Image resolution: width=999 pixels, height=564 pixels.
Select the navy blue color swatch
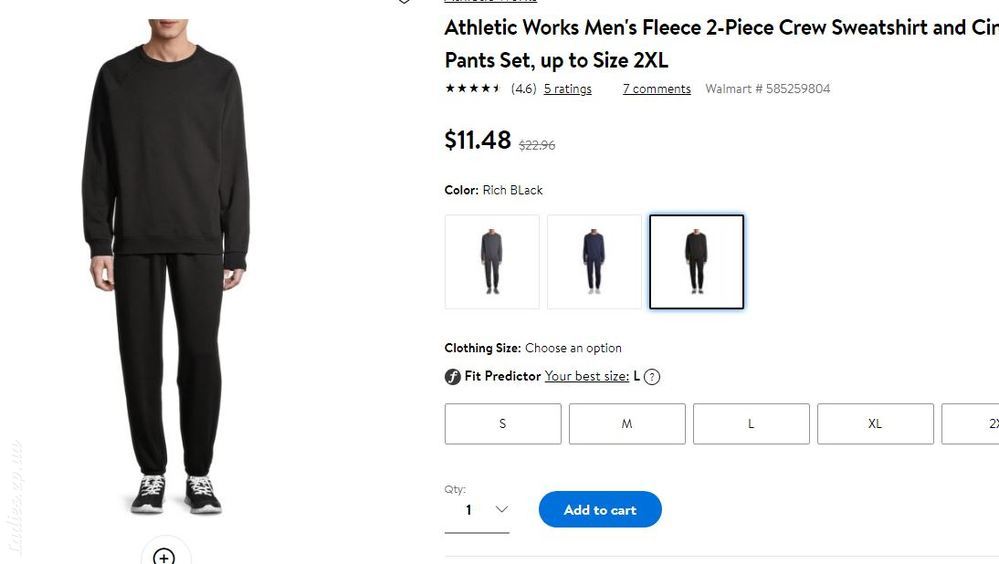[594, 262]
